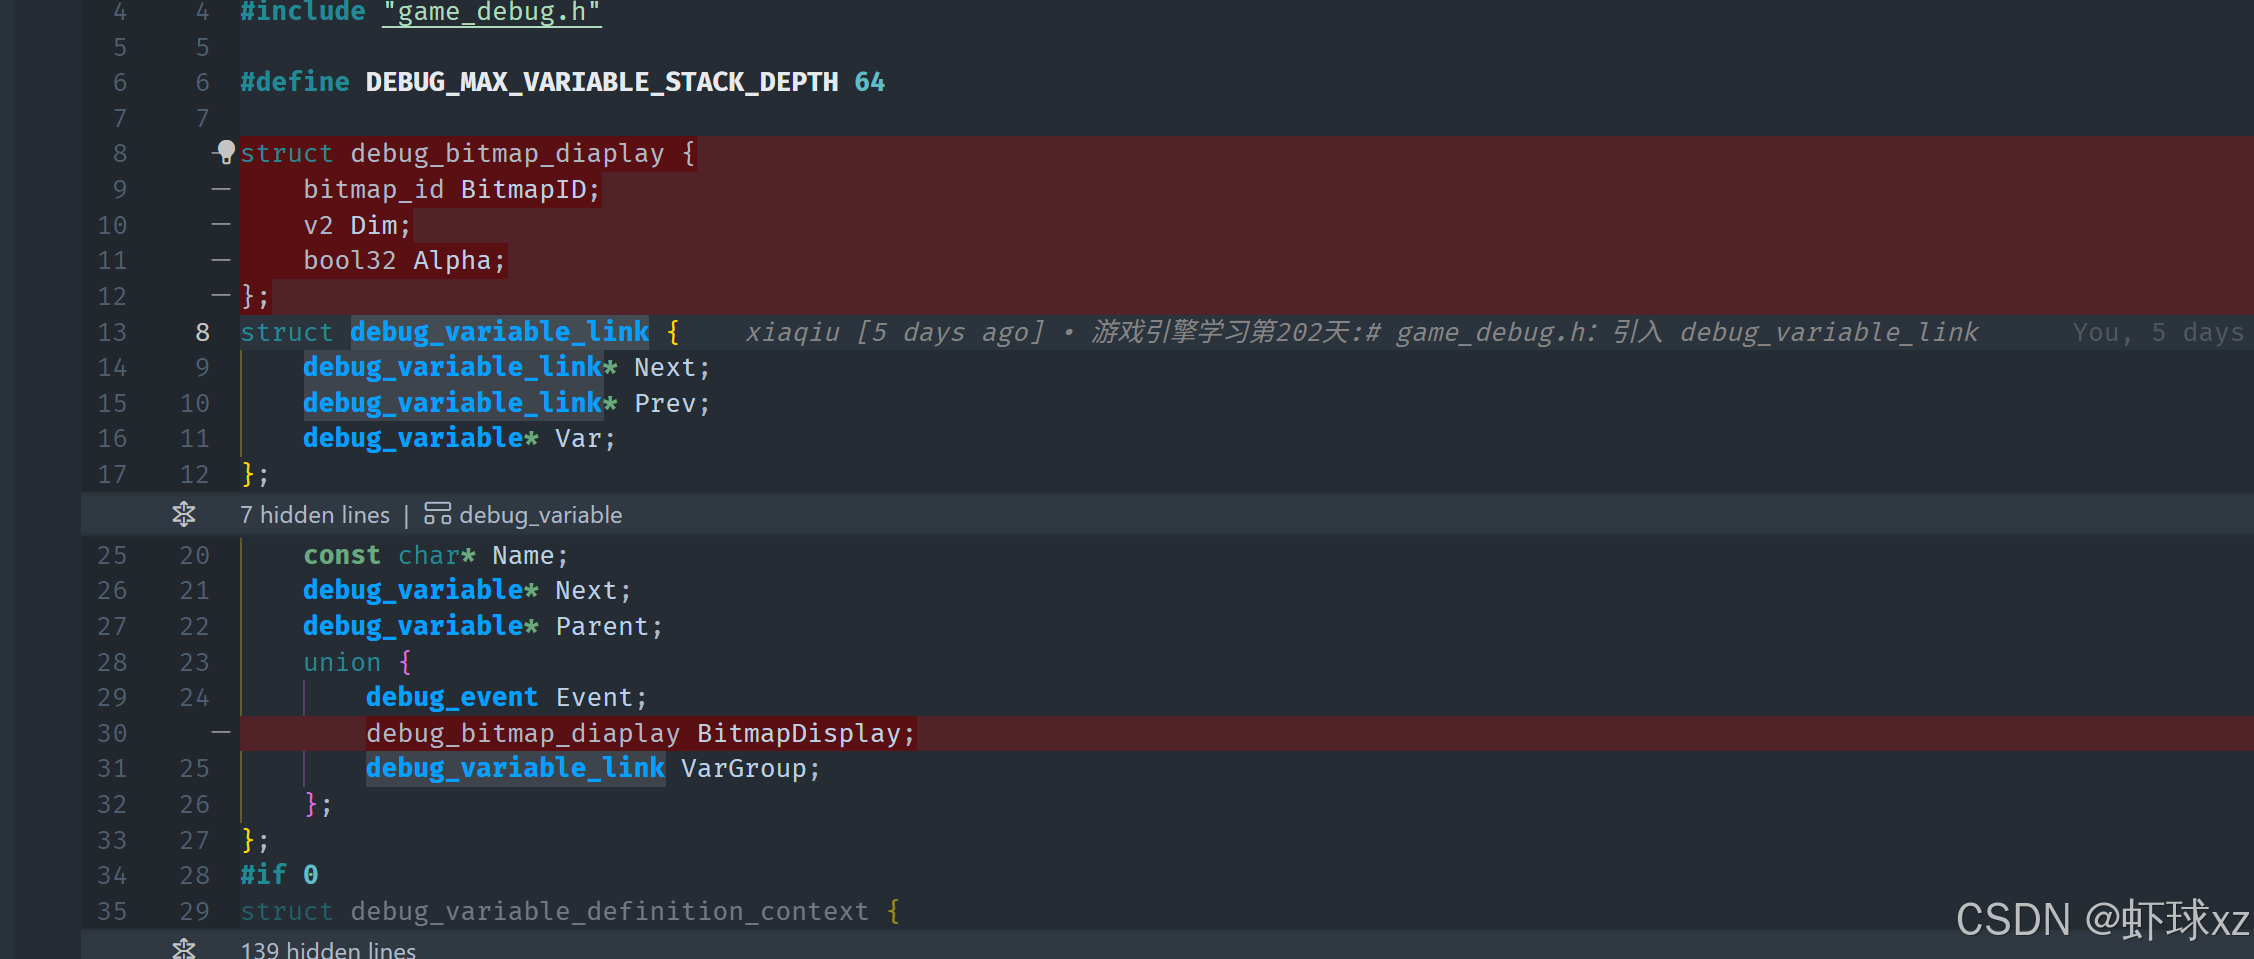
Task: Click the "Var;" member name
Action: 585,439
